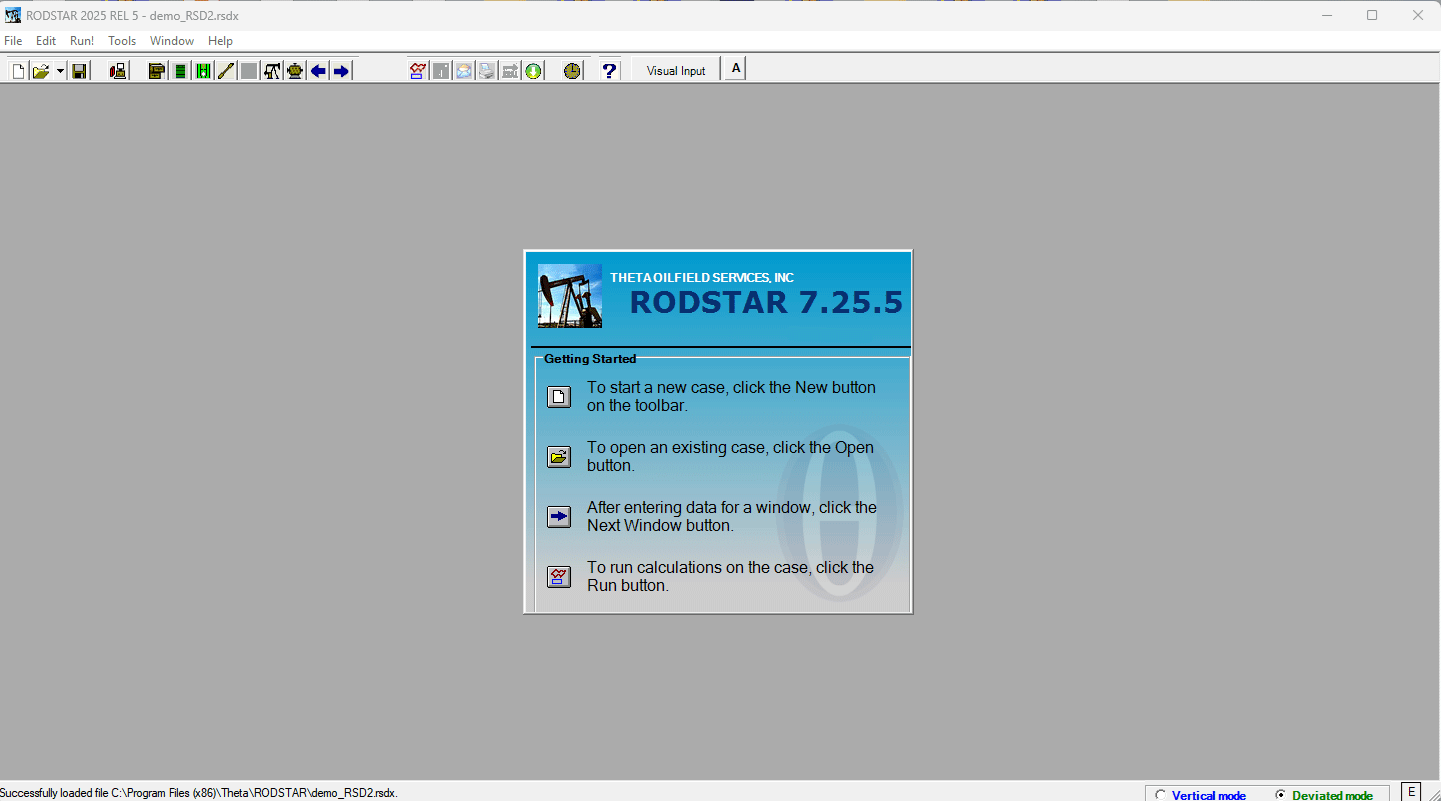Screen dimensions: 1441x801
Task: Click the "RODSTAR 7.25.5" splash title
Action: click(x=766, y=302)
